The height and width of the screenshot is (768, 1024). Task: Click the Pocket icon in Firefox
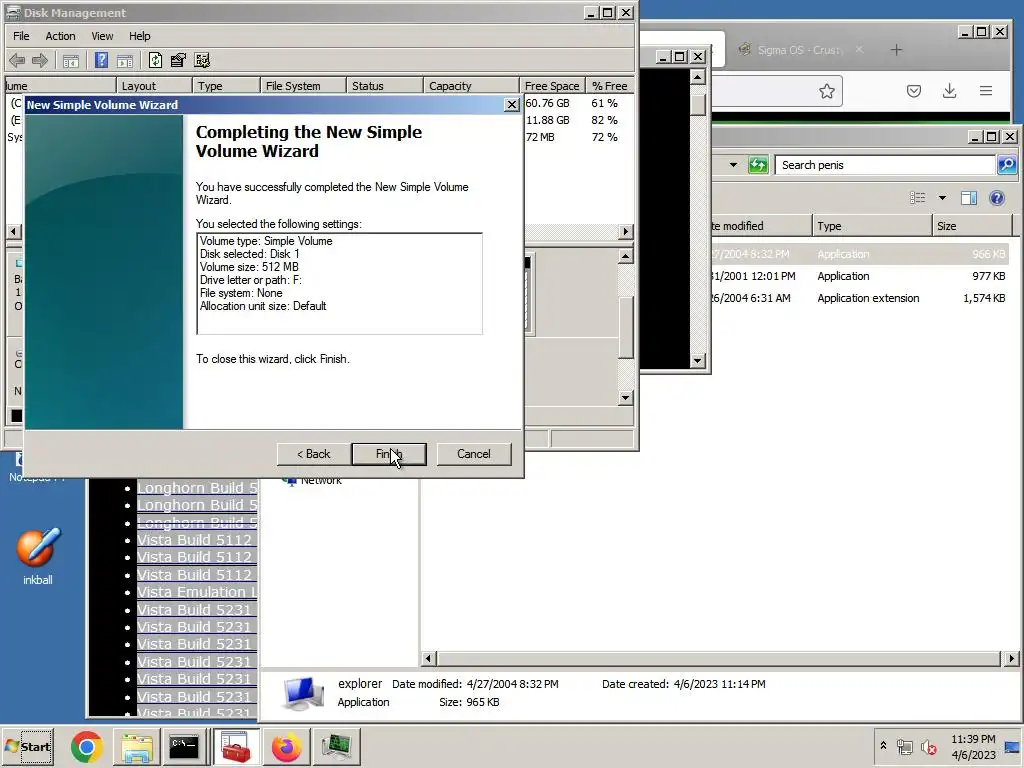[x=914, y=91]
